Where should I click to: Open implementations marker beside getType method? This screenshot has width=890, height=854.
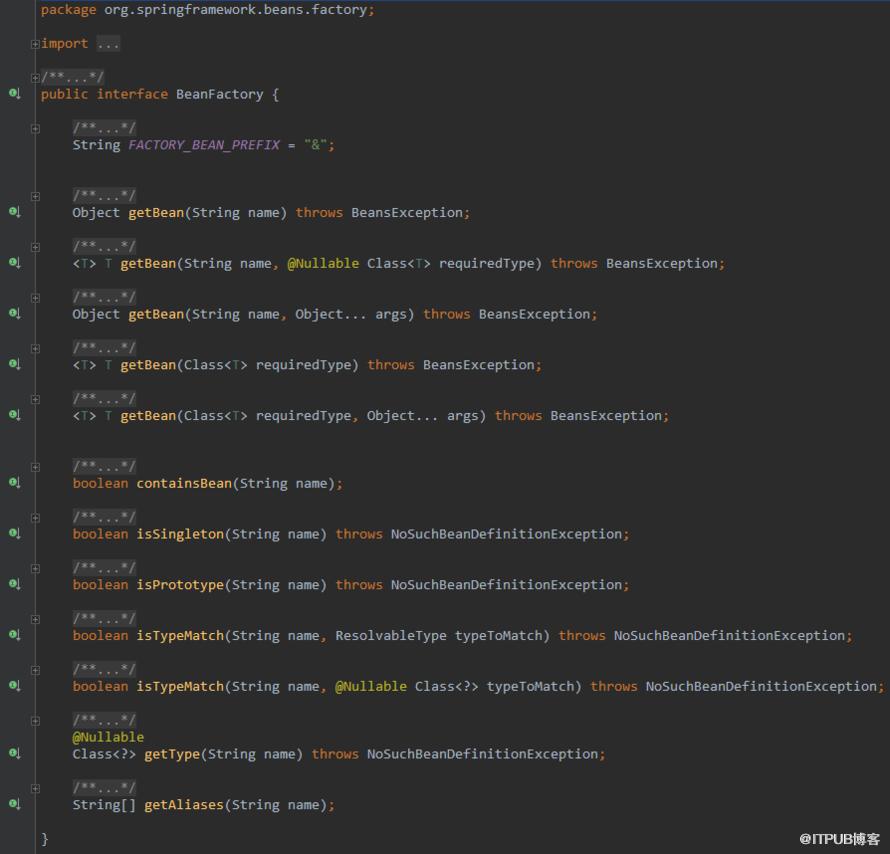(15, 754)
